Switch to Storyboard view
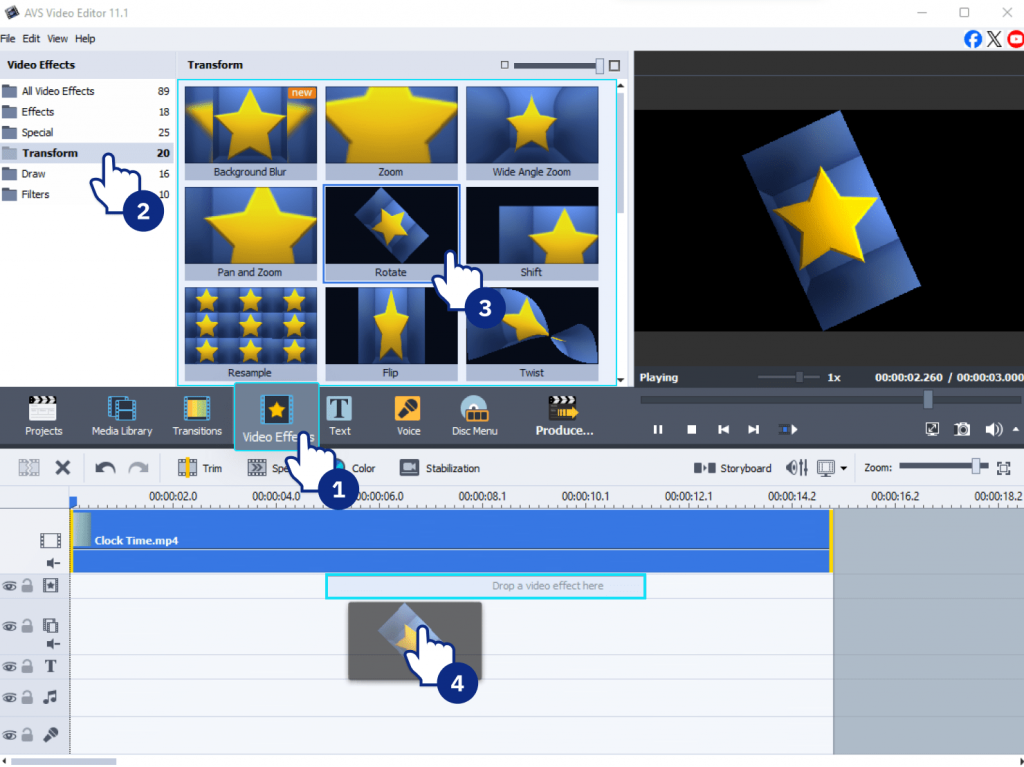This screenshot has height=767, width=1024. 734,468
